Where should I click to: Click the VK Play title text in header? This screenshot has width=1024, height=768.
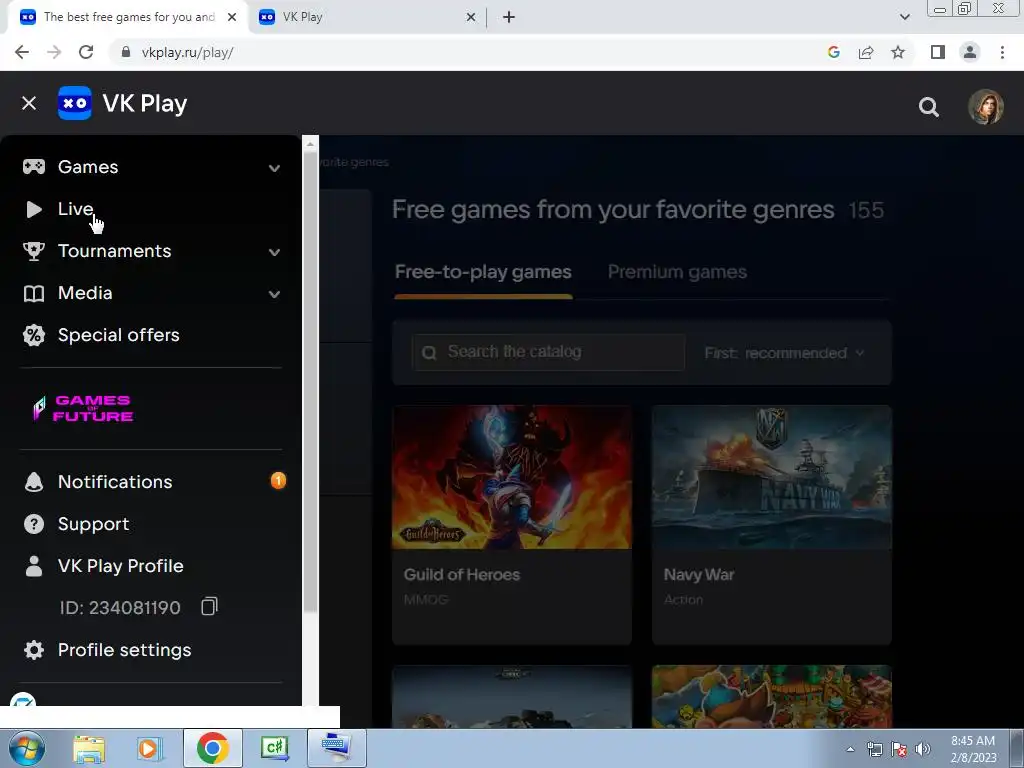(x=145, y=104)
